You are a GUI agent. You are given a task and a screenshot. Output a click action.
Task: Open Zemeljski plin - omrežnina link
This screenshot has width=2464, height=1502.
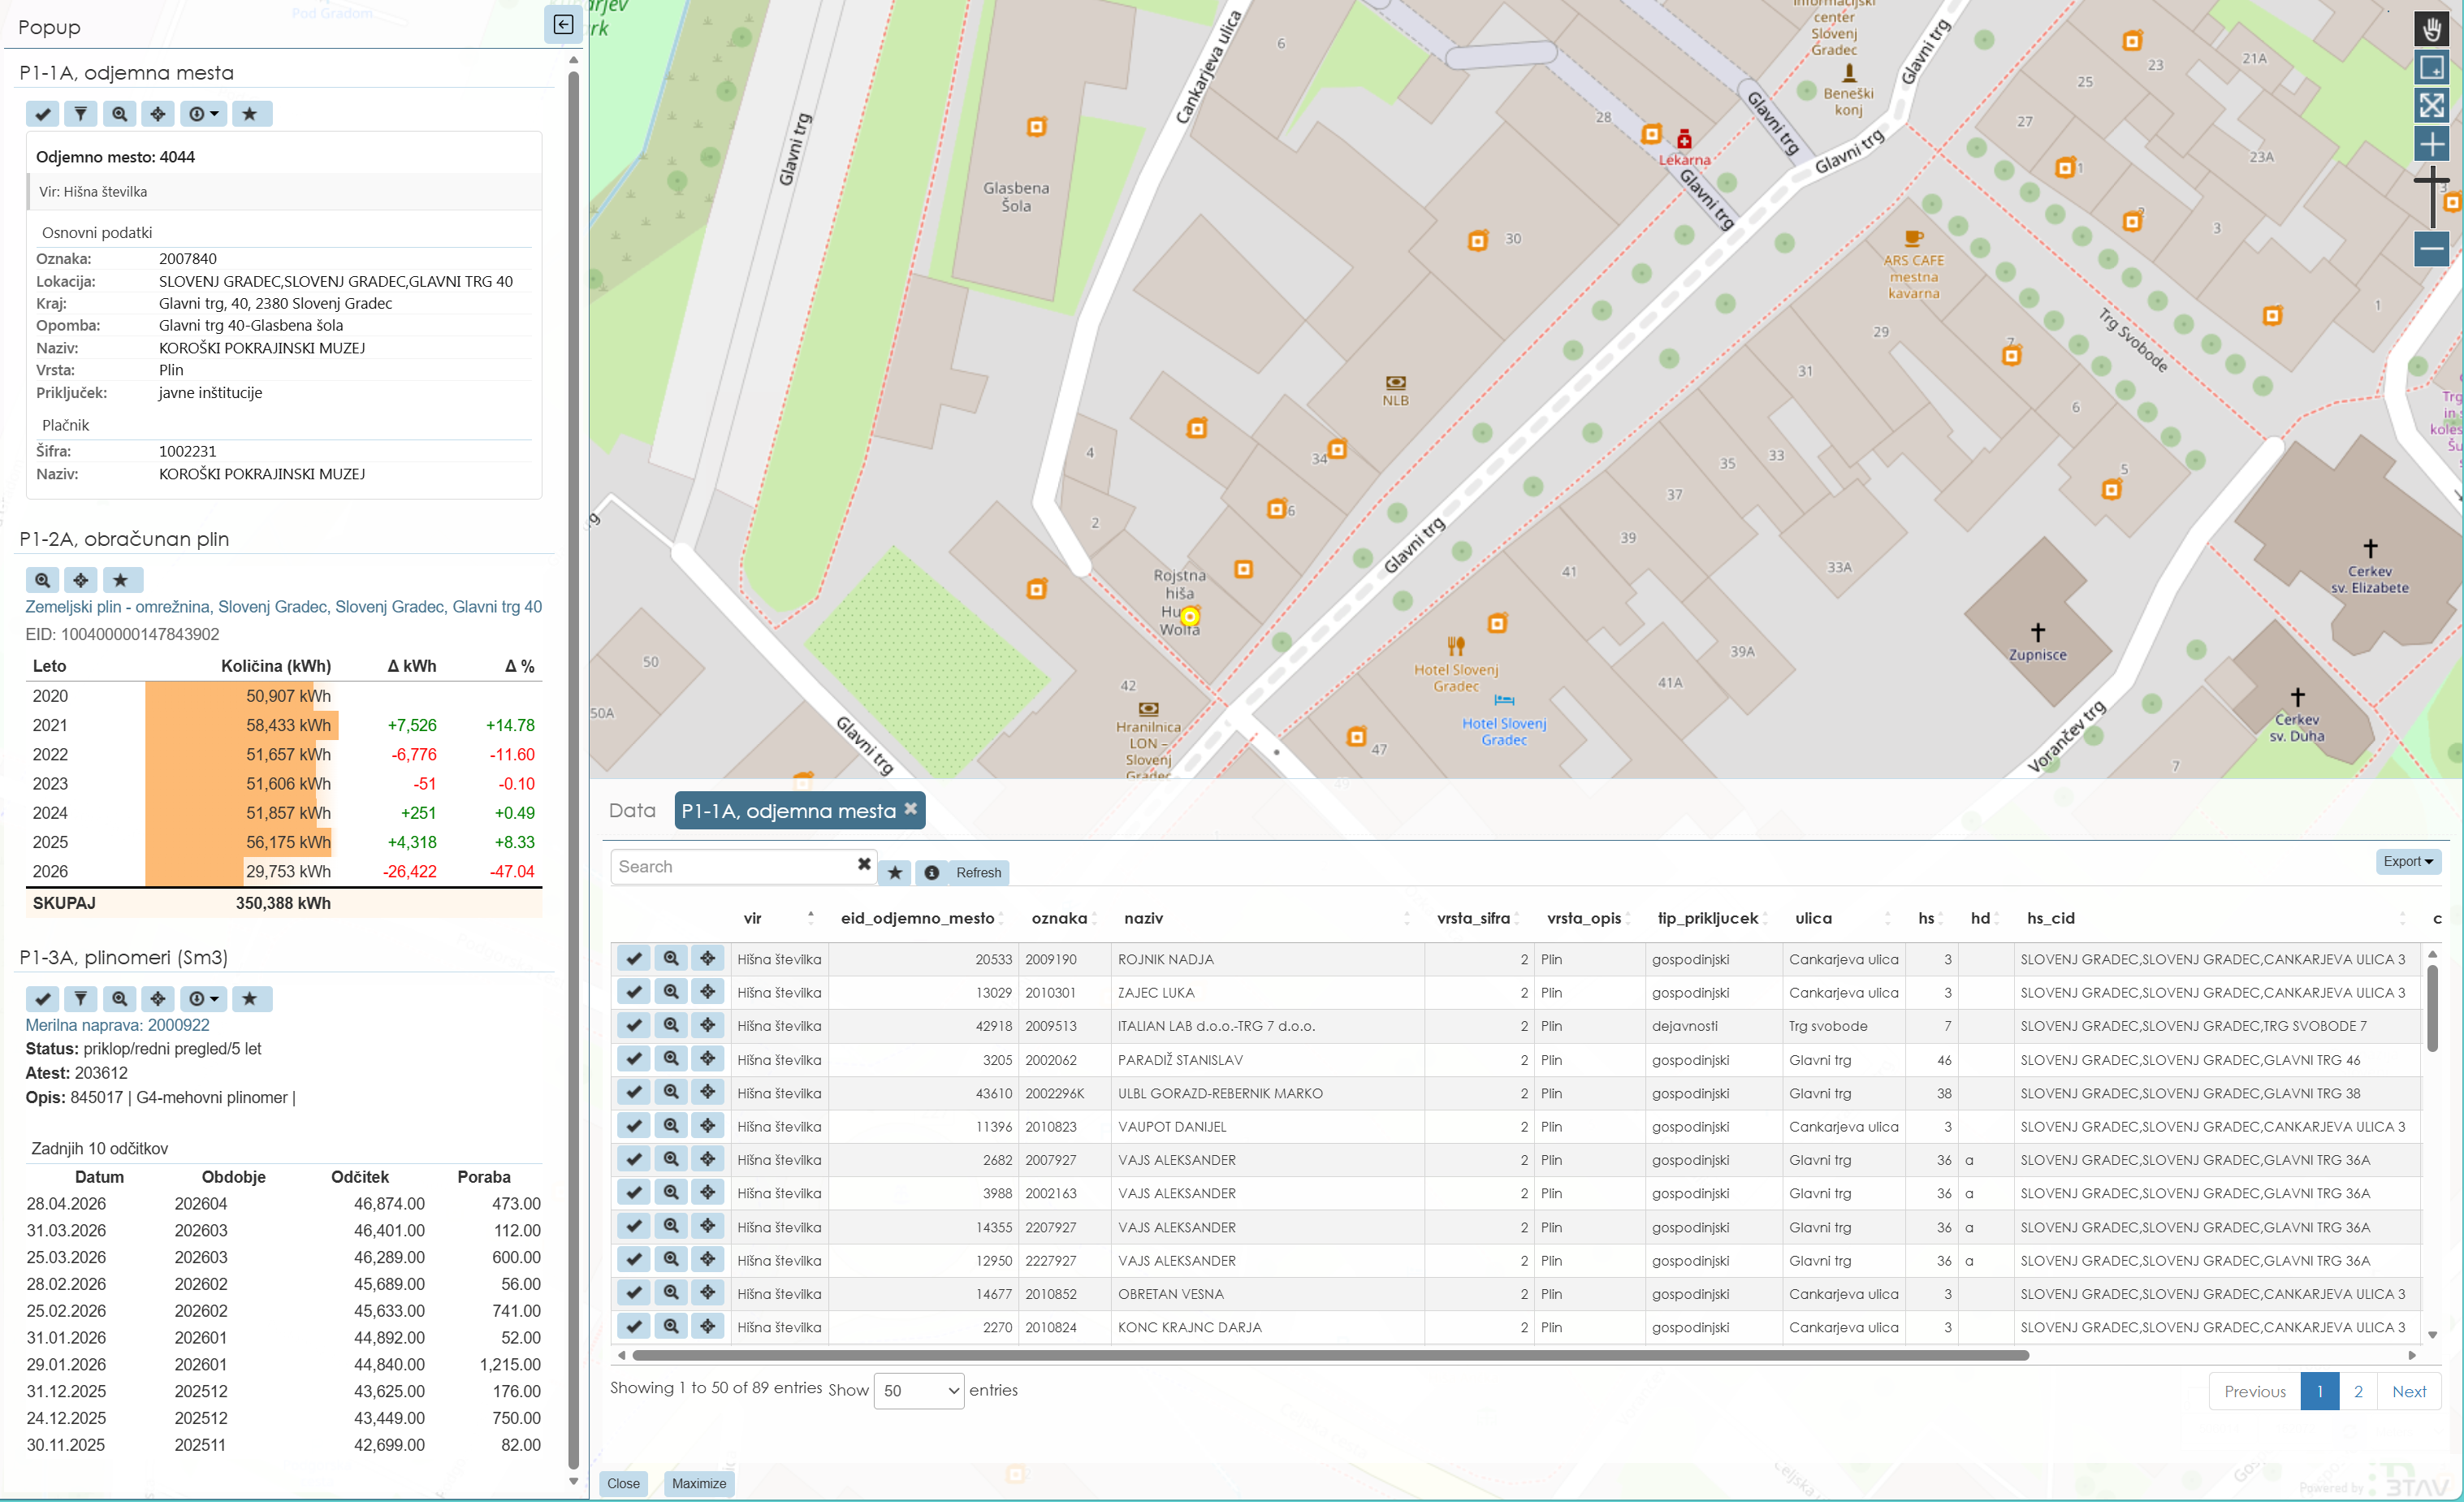[284, 607]
